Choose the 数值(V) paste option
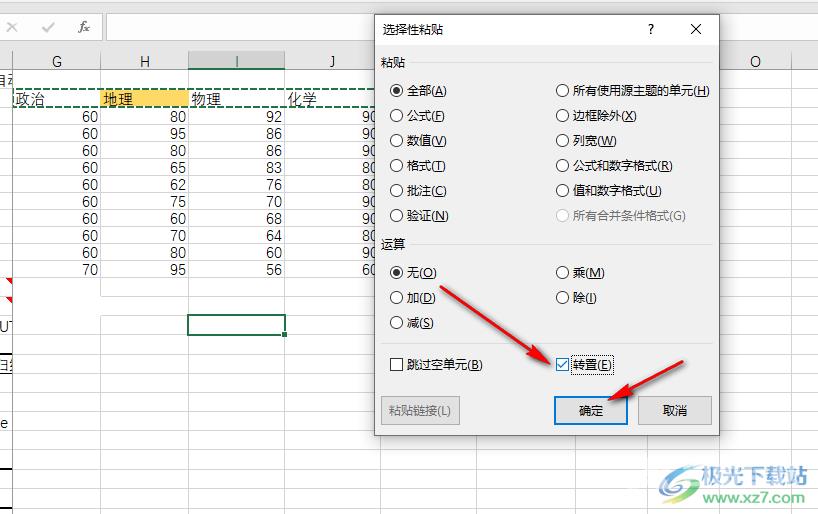 coord(418,141)
